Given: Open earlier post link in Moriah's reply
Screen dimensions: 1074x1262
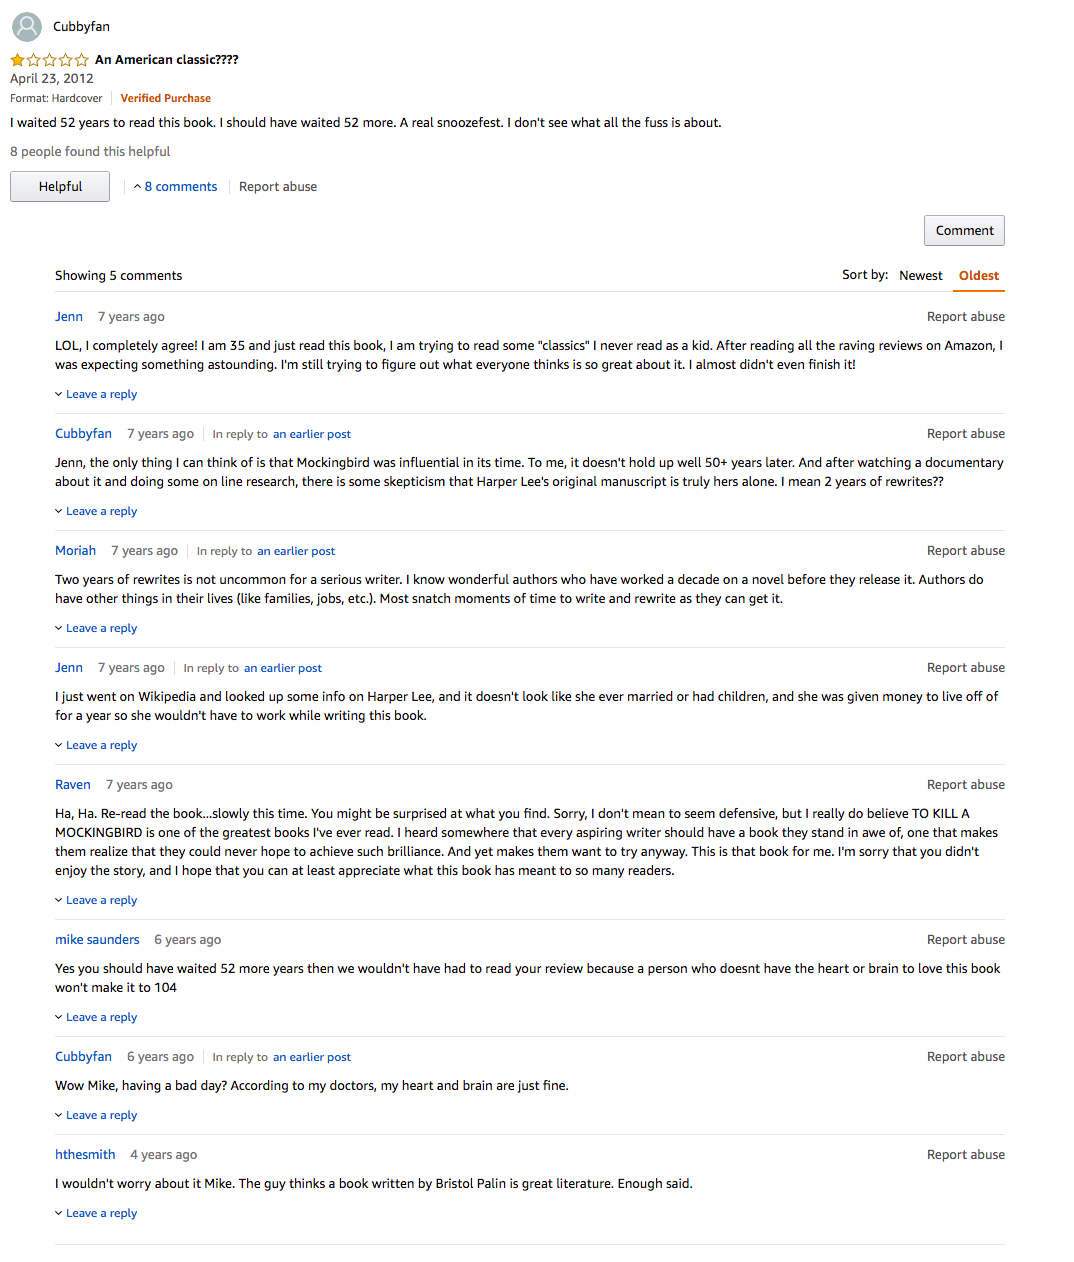Looking at the screenshot, I should [x=296, y=551].
